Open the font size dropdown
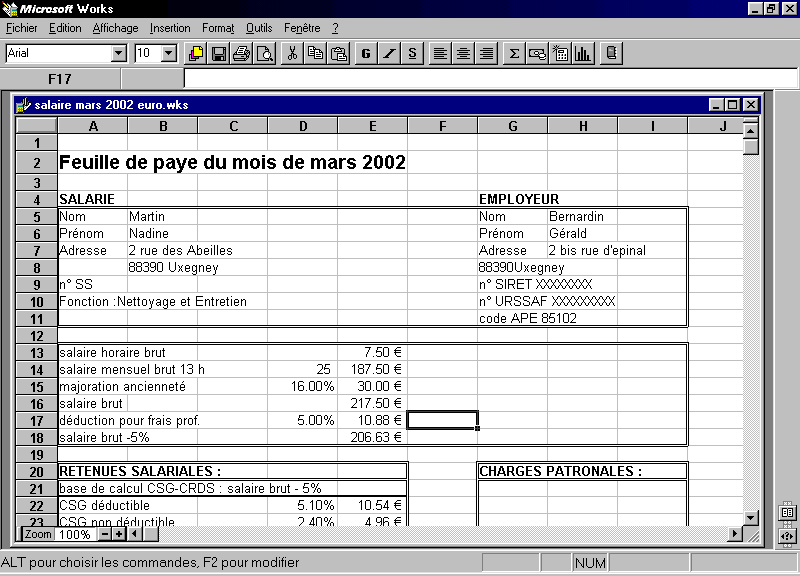This screenshot has height=576, width=800. pos(168,54)
